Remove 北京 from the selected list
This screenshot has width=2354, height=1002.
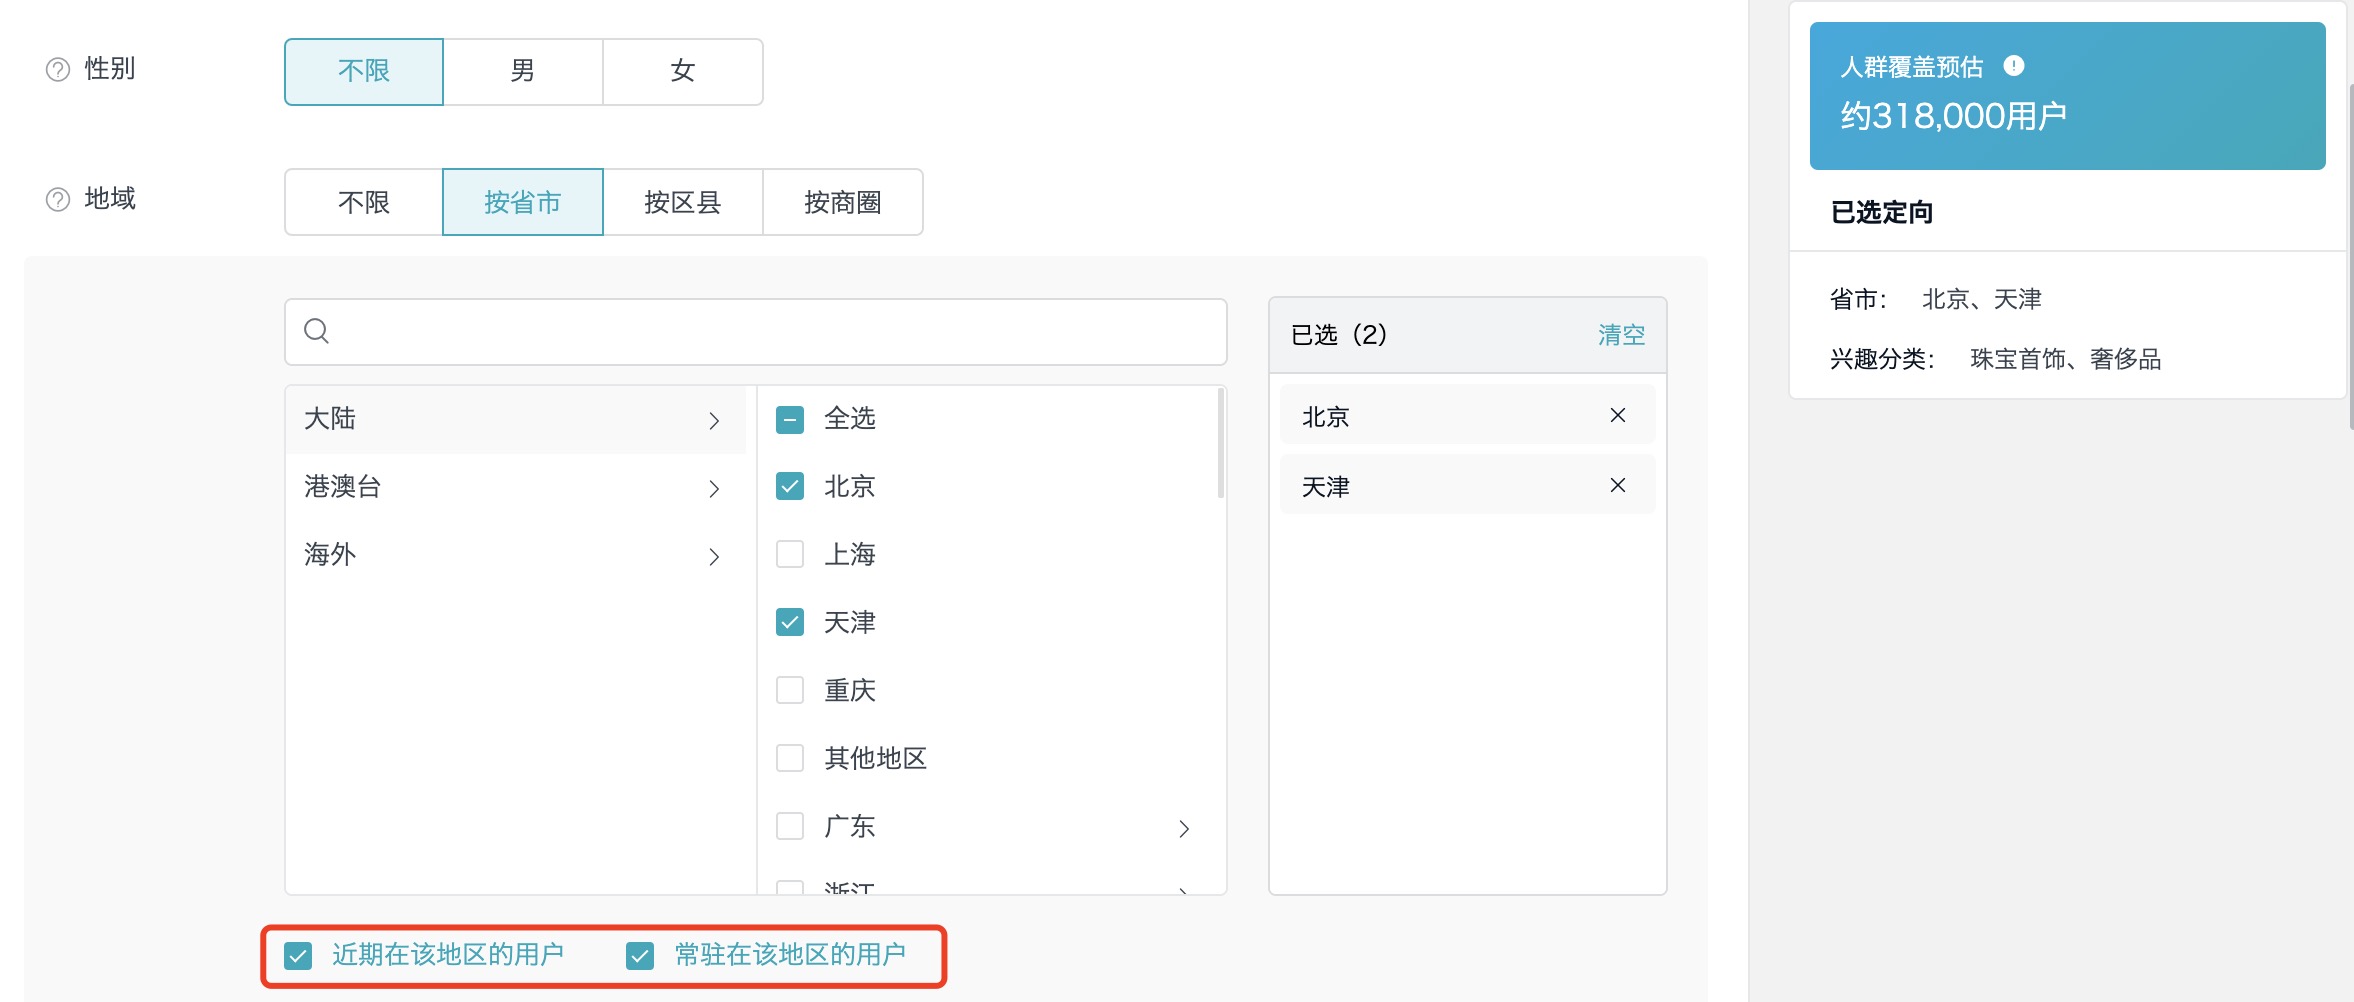(1618, 415)
